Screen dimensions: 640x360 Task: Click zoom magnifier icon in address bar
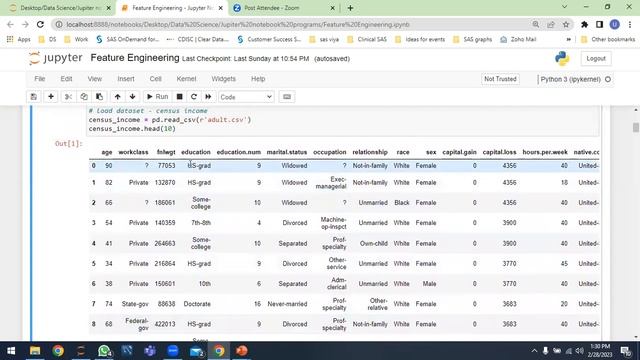(536, 24)
